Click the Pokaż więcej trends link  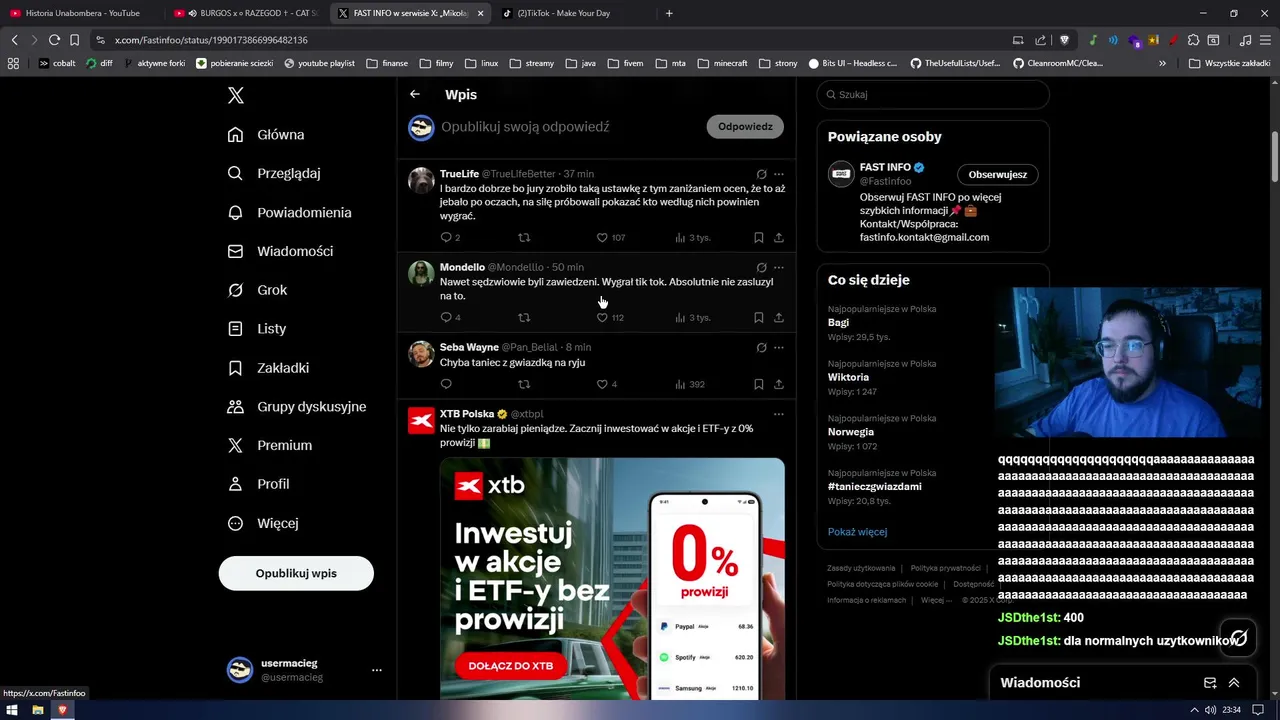coord(857,532)
